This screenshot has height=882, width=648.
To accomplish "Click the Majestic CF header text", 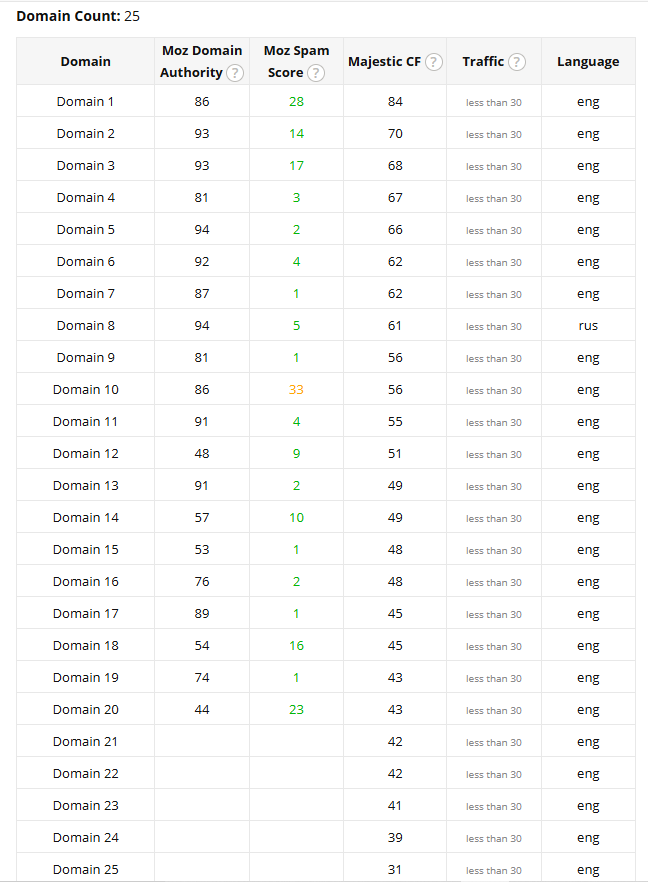I will coord(384,62).
